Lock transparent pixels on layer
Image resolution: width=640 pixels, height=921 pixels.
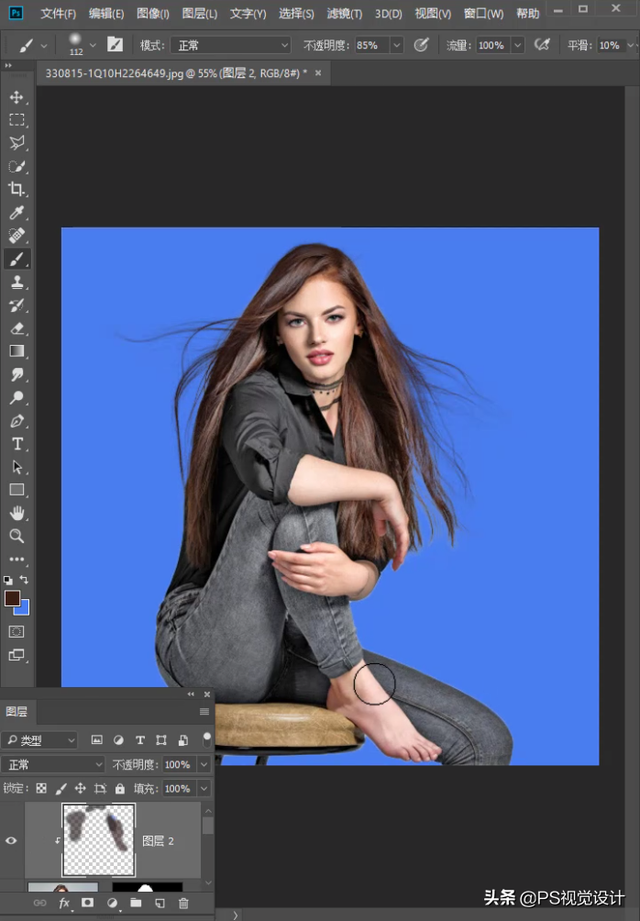[x=41, y=788]
